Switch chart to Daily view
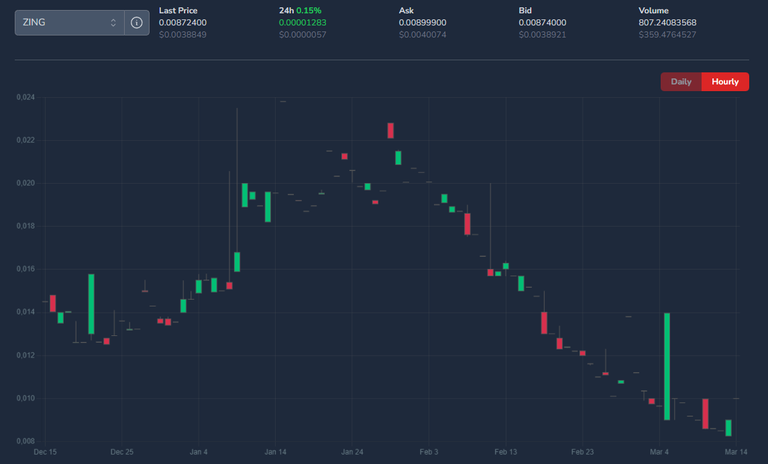This screenshot has height=464, width=768. (x=681, y=82)
